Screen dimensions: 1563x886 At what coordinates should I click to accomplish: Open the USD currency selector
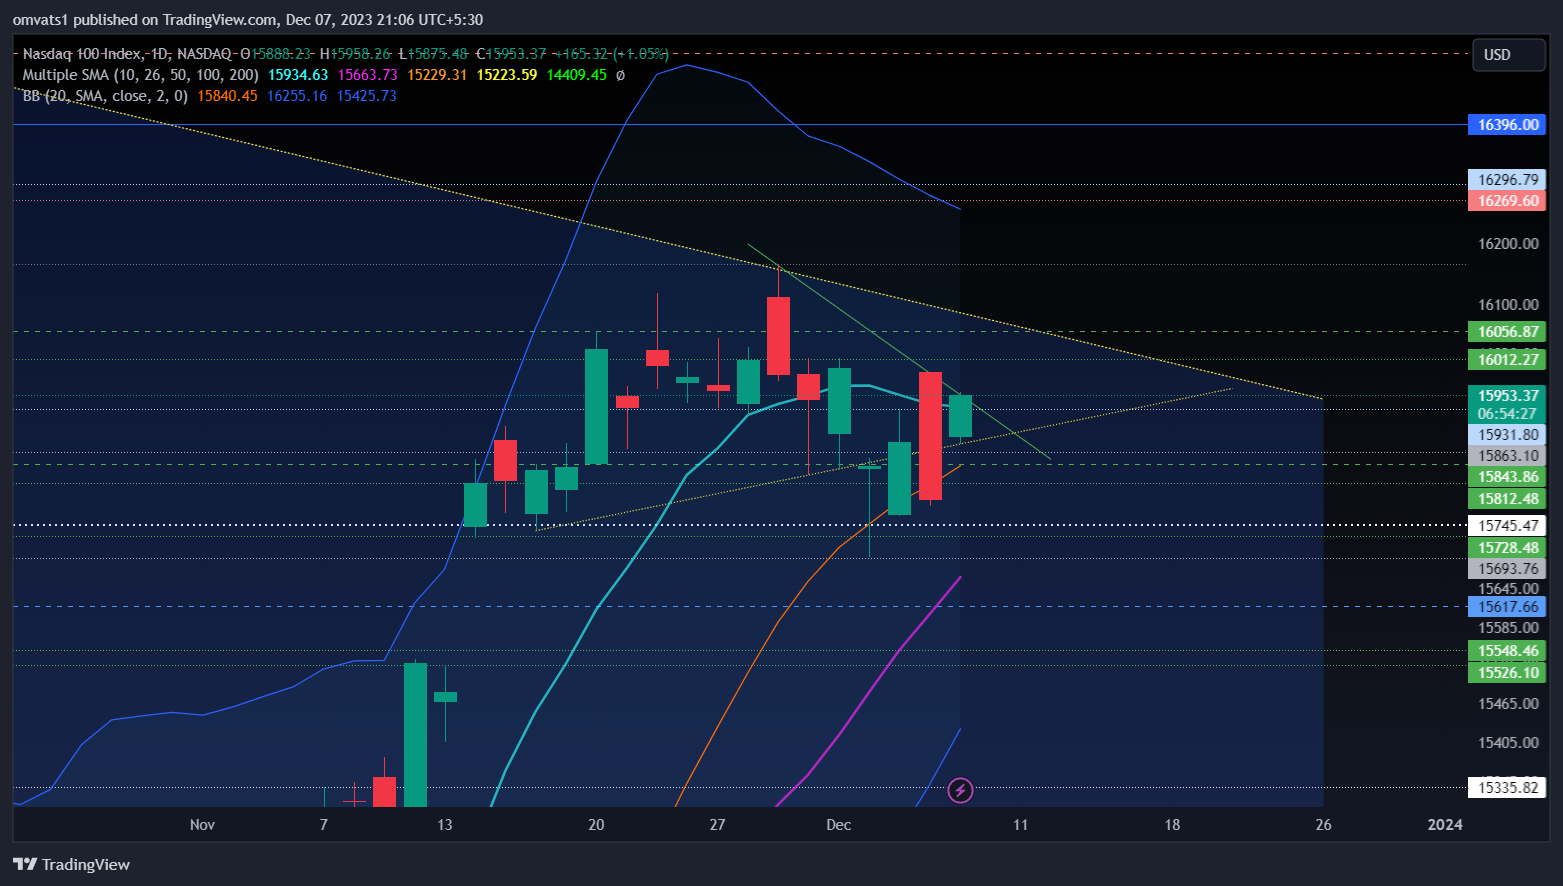click(x=1508, y=55)
